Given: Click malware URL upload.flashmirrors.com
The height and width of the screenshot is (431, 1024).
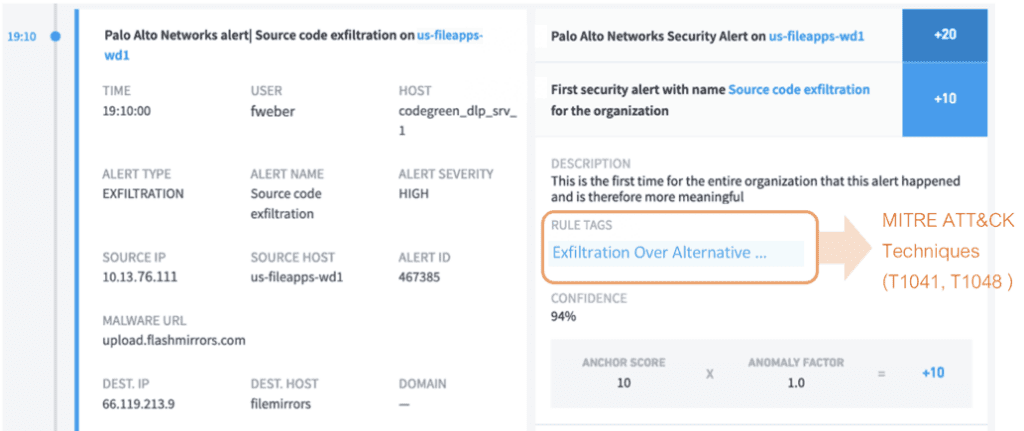Looking at the screenshot, I should point(174,340).
